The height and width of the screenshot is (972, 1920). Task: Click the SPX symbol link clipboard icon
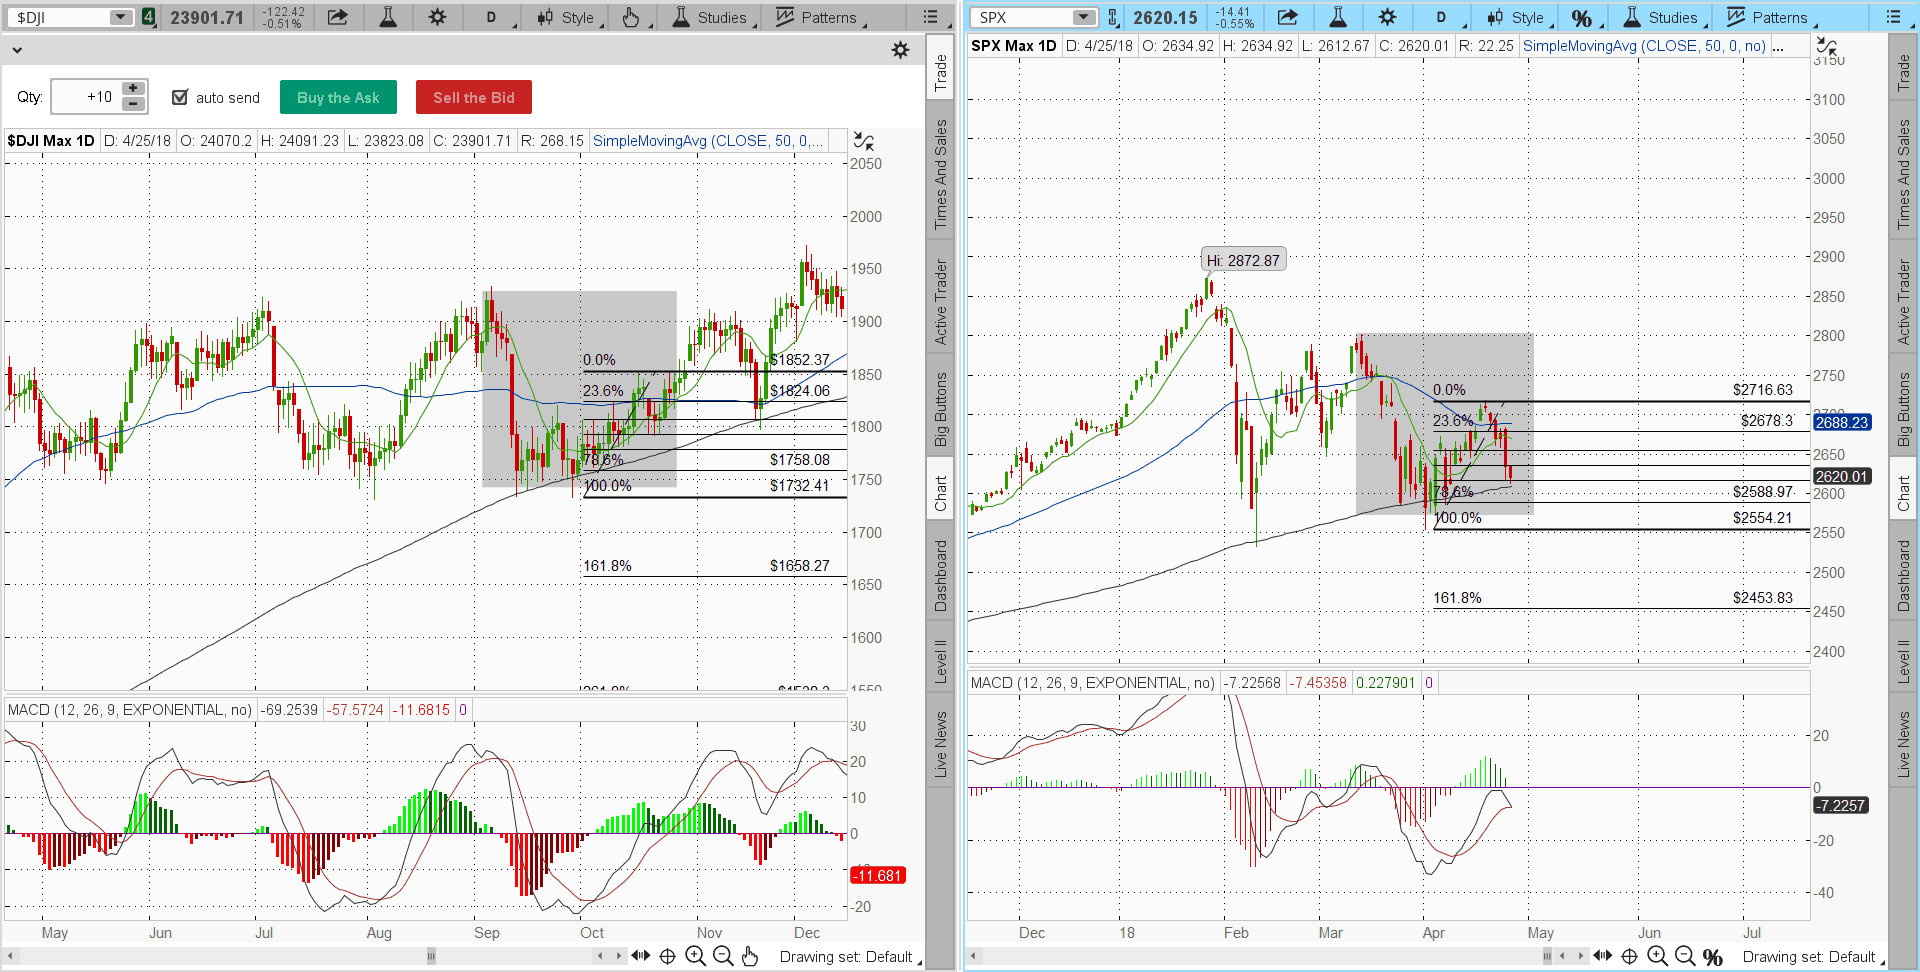pyautogui.click(x=1113, y=17)
